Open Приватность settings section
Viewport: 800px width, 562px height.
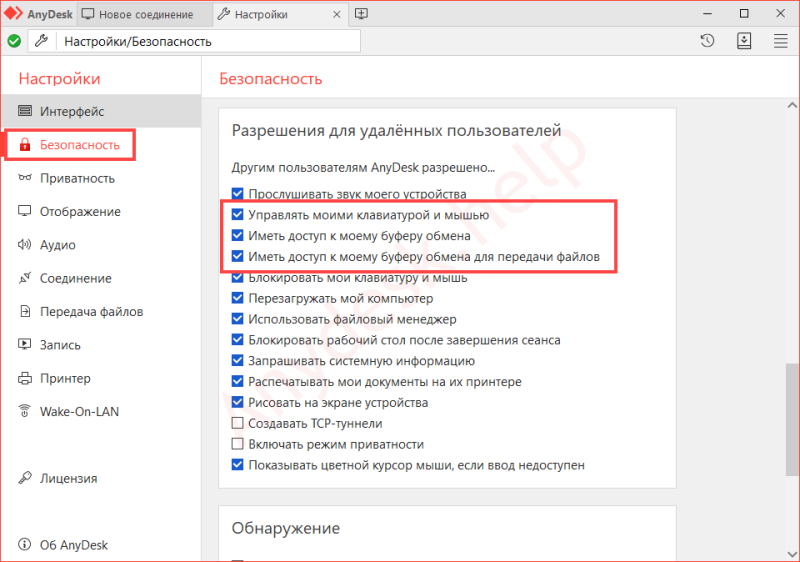coord(102,178)
